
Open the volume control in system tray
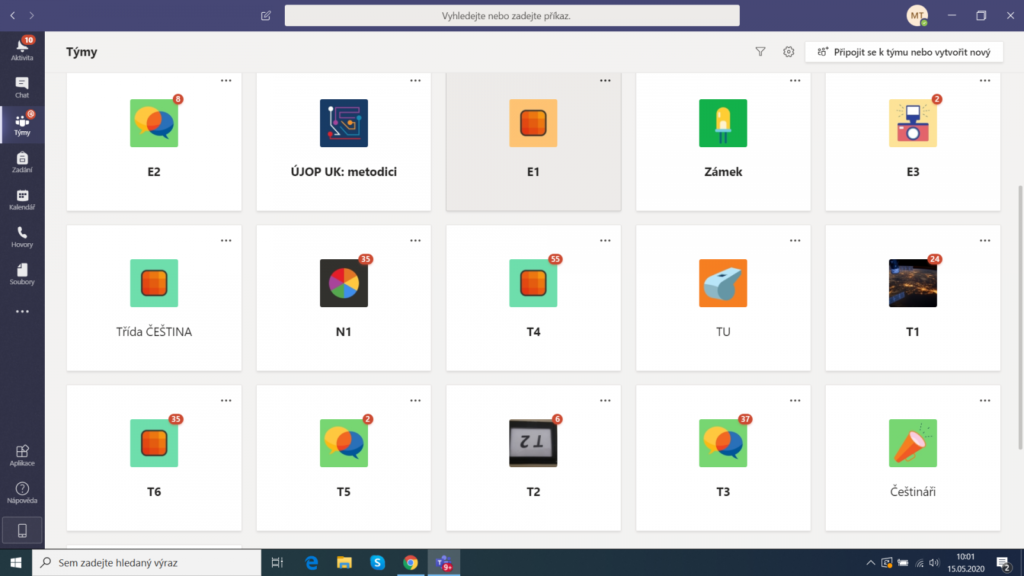click(x=935, y=562)
